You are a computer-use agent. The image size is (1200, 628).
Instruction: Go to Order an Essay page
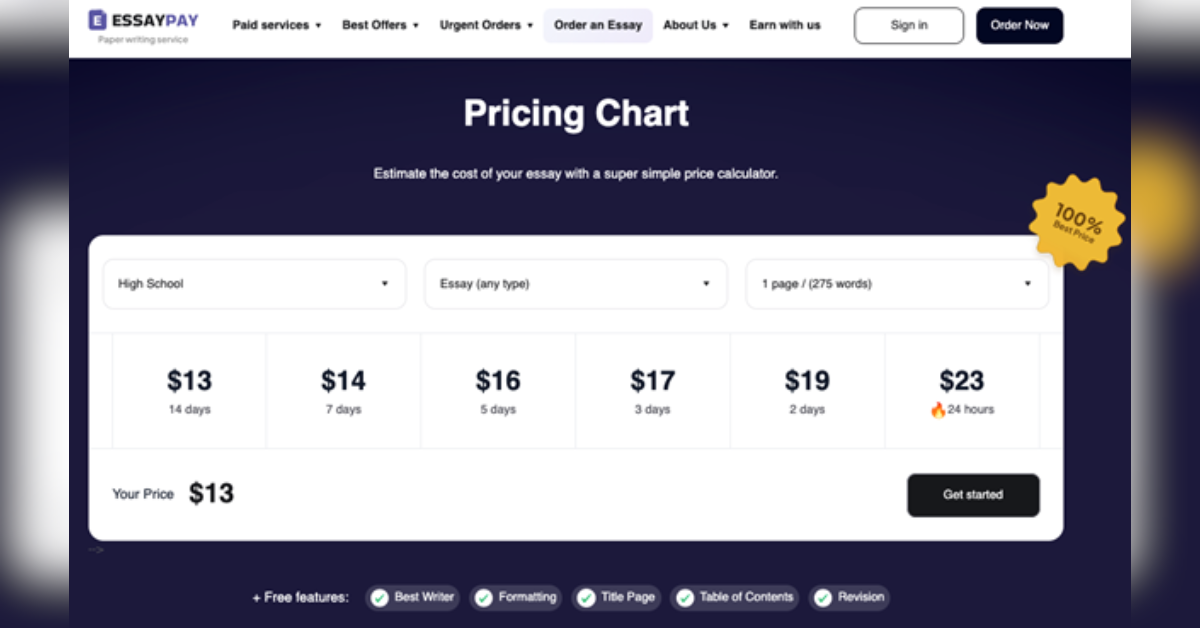(x=598, y=25)
